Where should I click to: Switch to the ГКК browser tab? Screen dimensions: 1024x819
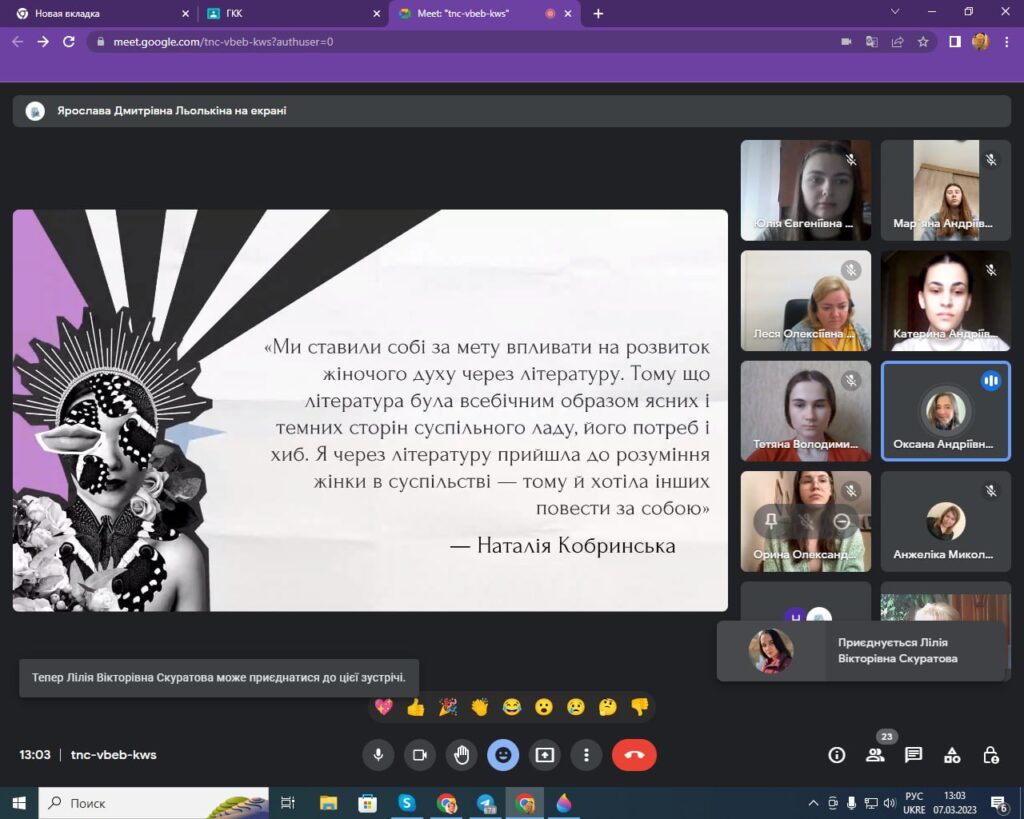click(x=290, y=13)
